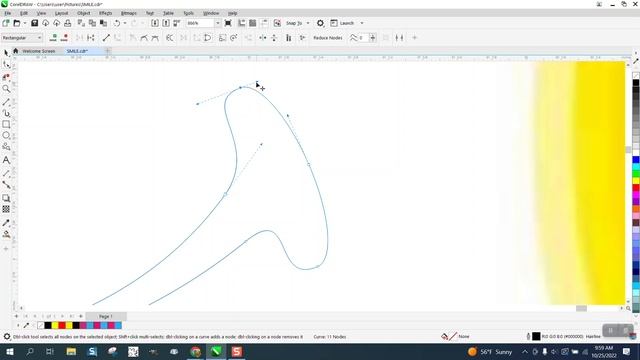Make the node Symmetrical with its icon
The height and width of the screenshot is (360, 640).
pos(155,38)
